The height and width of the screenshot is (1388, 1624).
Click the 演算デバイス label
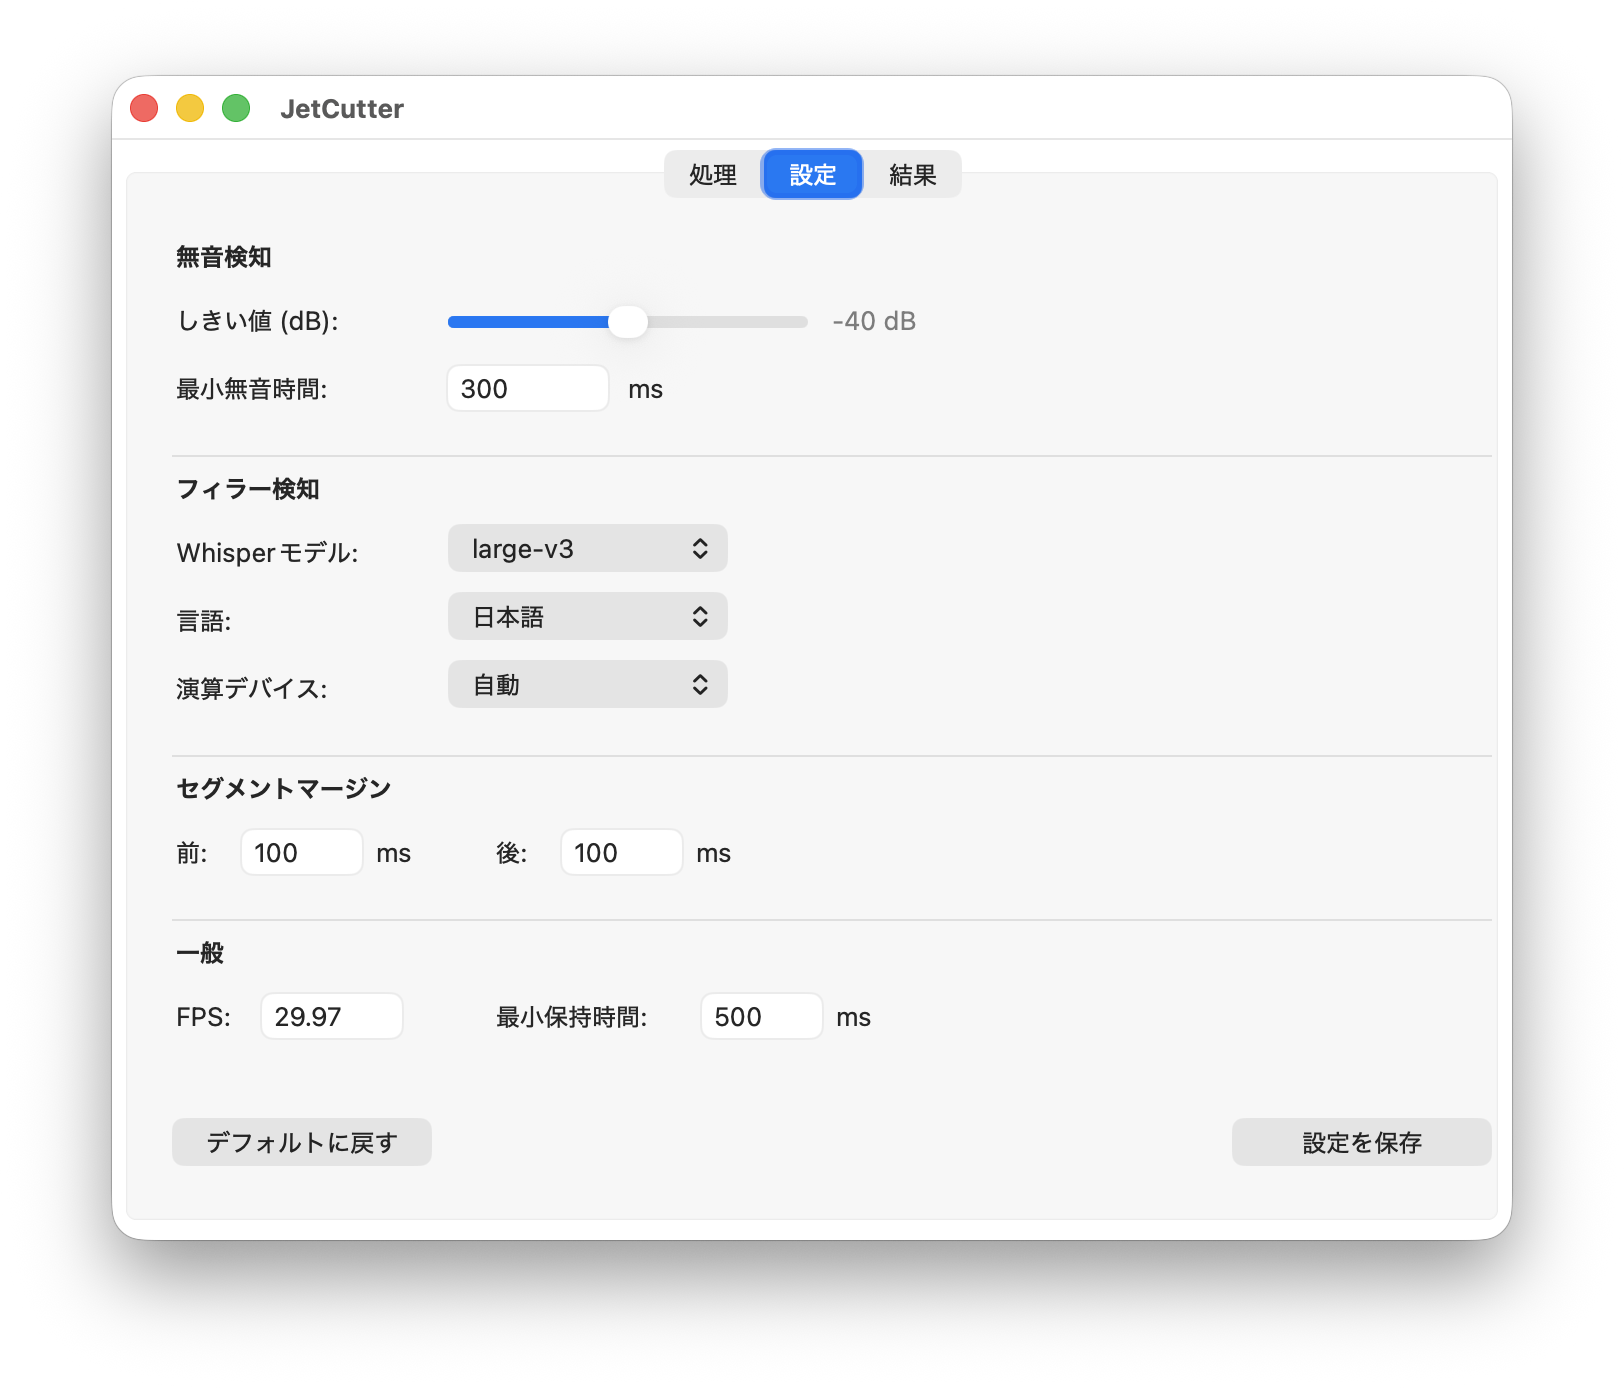point(252,689)
